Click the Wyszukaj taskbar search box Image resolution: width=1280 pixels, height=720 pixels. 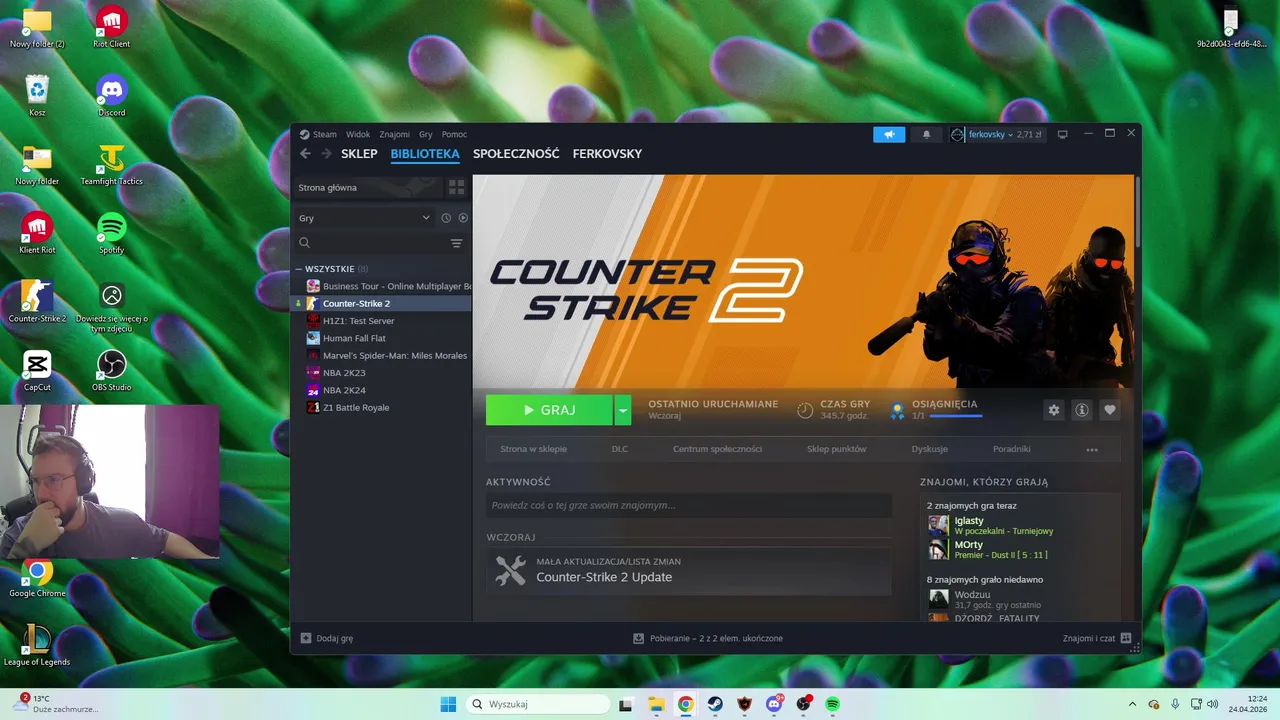538,704
